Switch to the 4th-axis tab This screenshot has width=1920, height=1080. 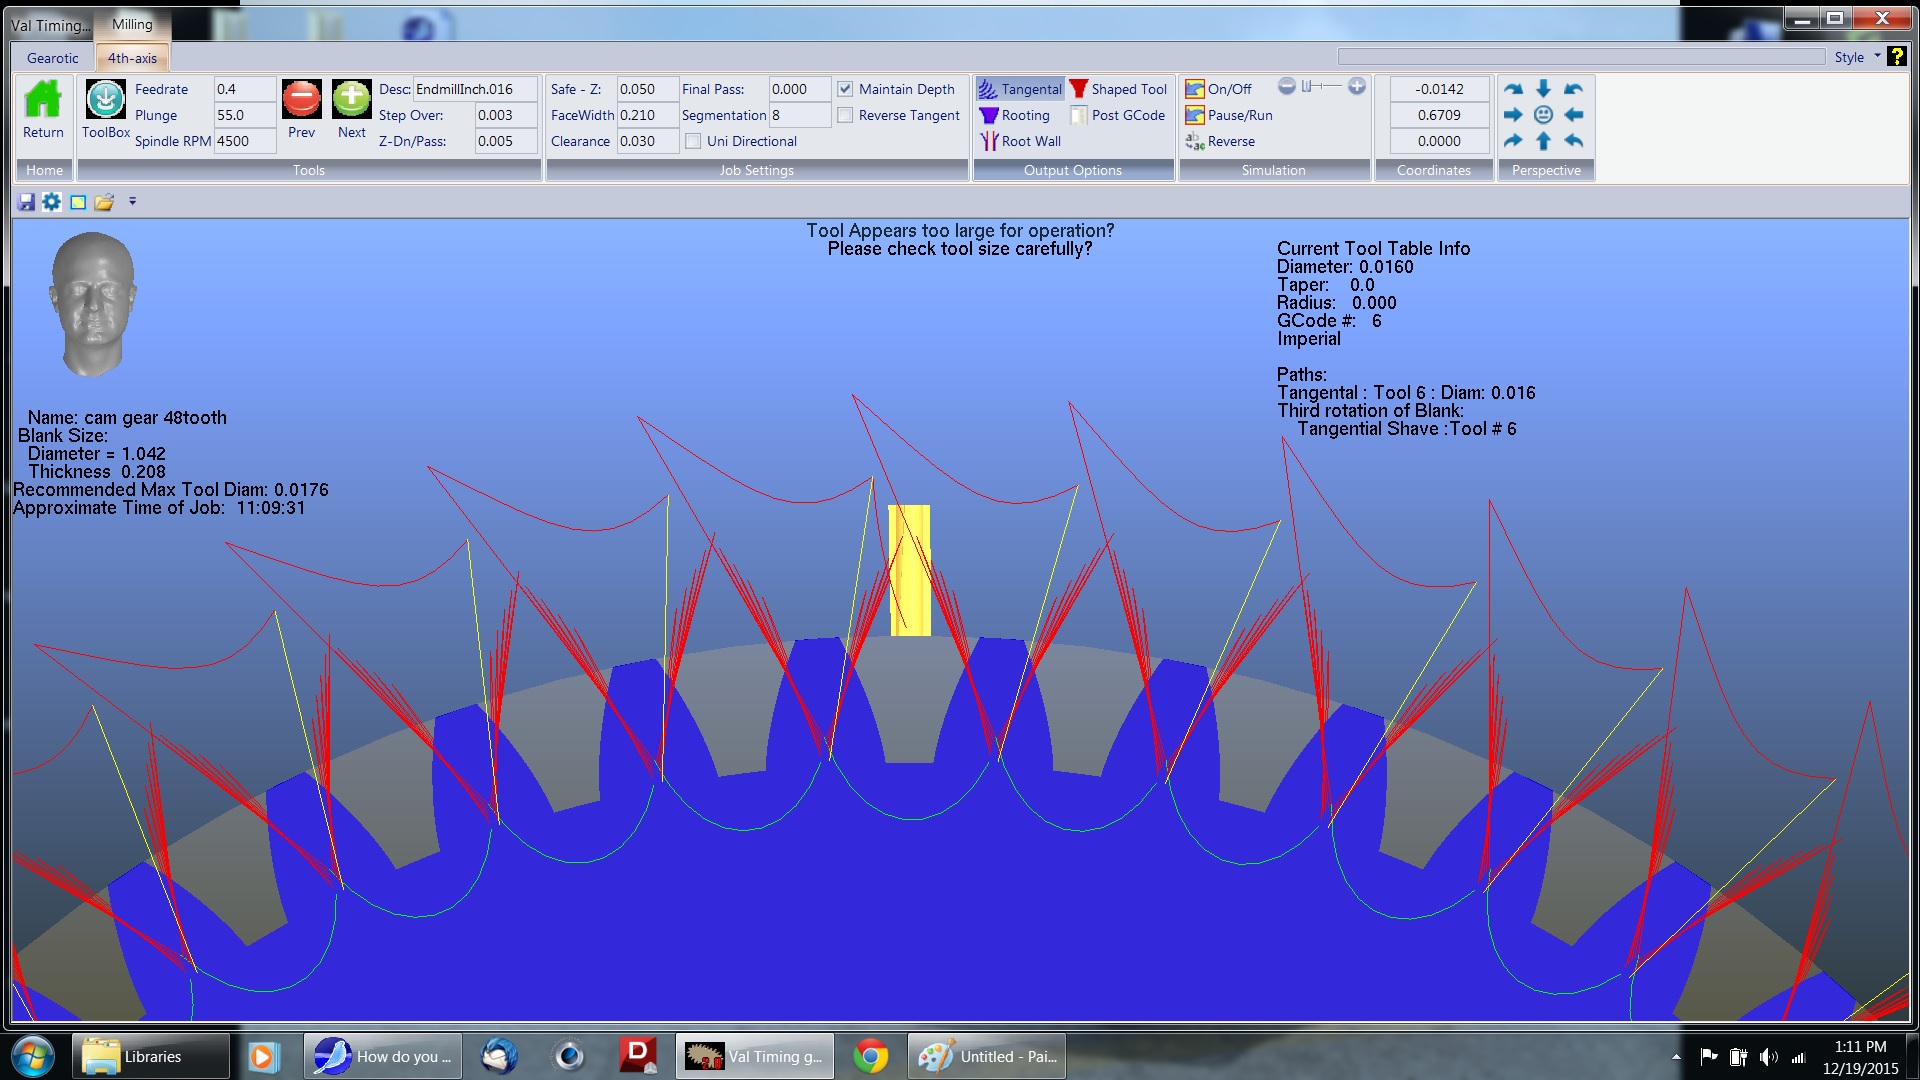coord(132,58)
